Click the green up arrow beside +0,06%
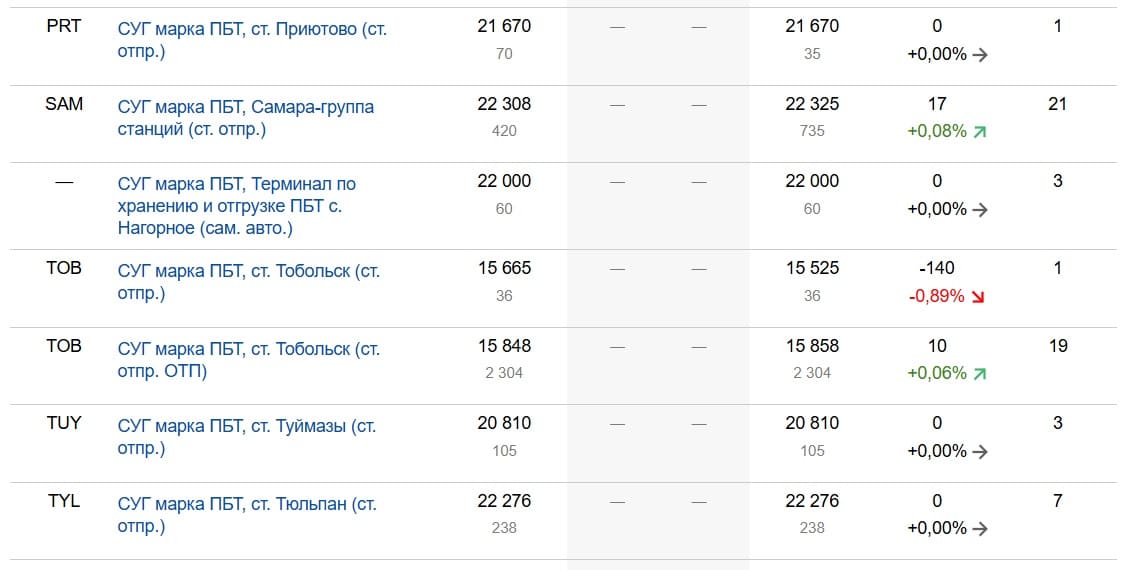This screenshot has height=570, width=1127. [979, 374]
